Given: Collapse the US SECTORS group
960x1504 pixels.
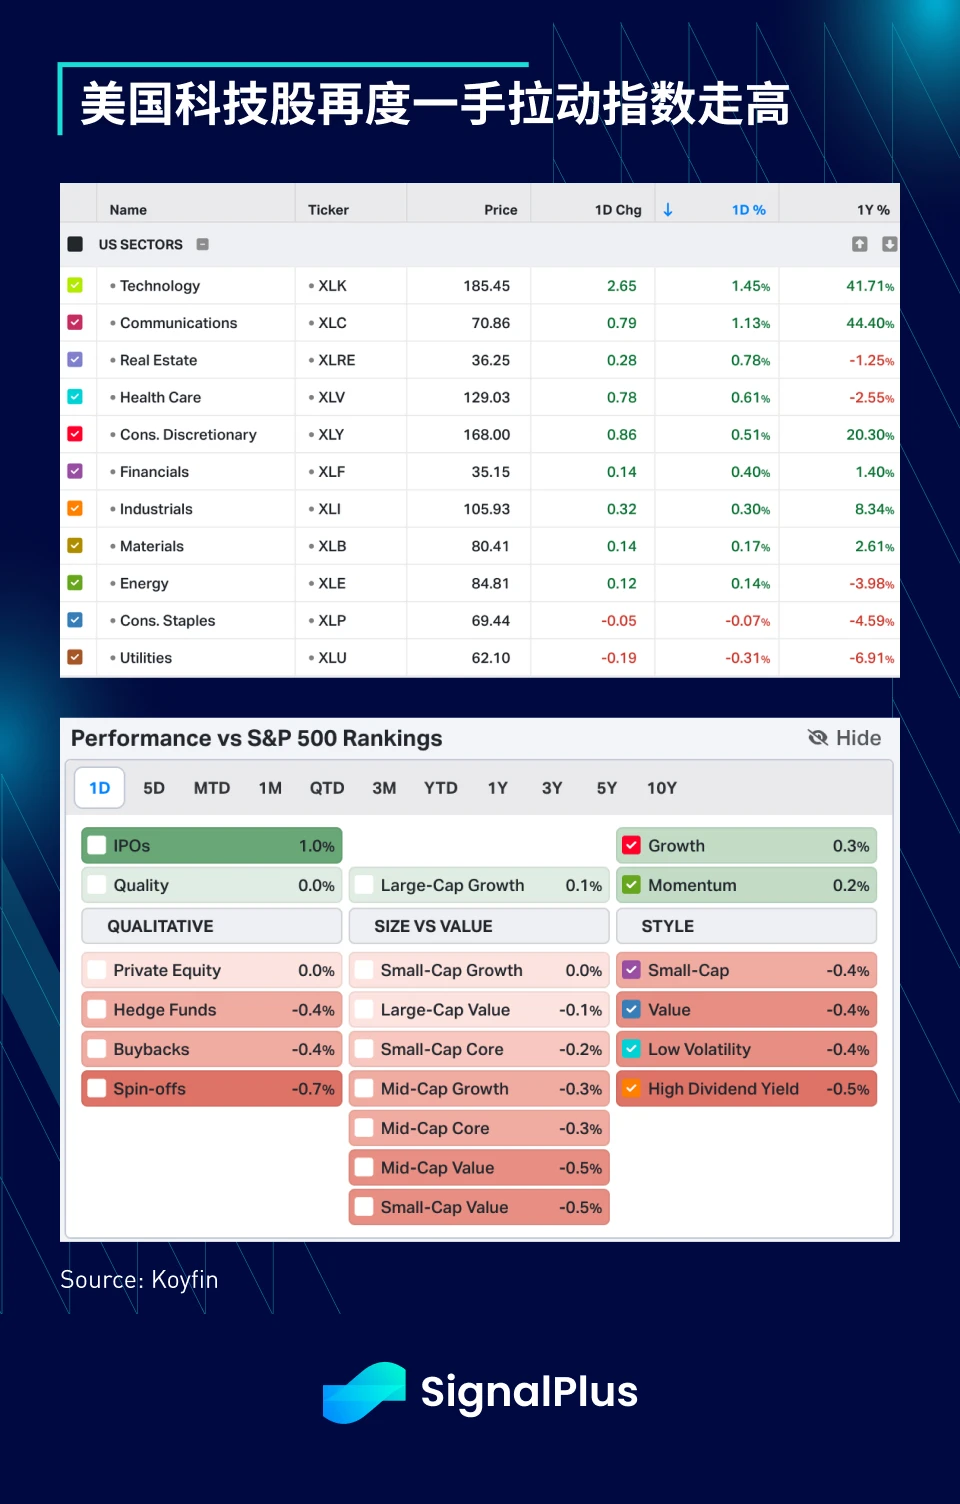Looking at the screenshot, I should click(202, 244).
